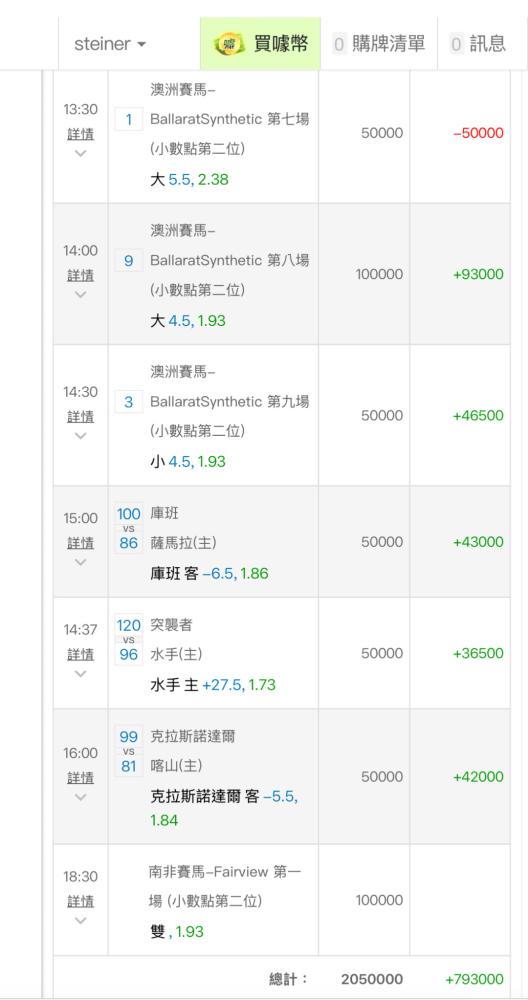Click the 120 vs 96 score box
Viewport: 528px width, 1000px height.
pyautogui.click(x=129, y=640)
